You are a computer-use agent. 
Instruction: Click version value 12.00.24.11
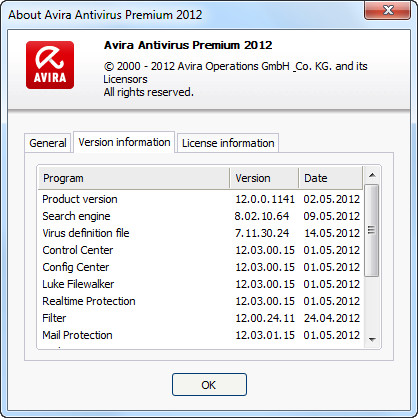tap(265, 318)
